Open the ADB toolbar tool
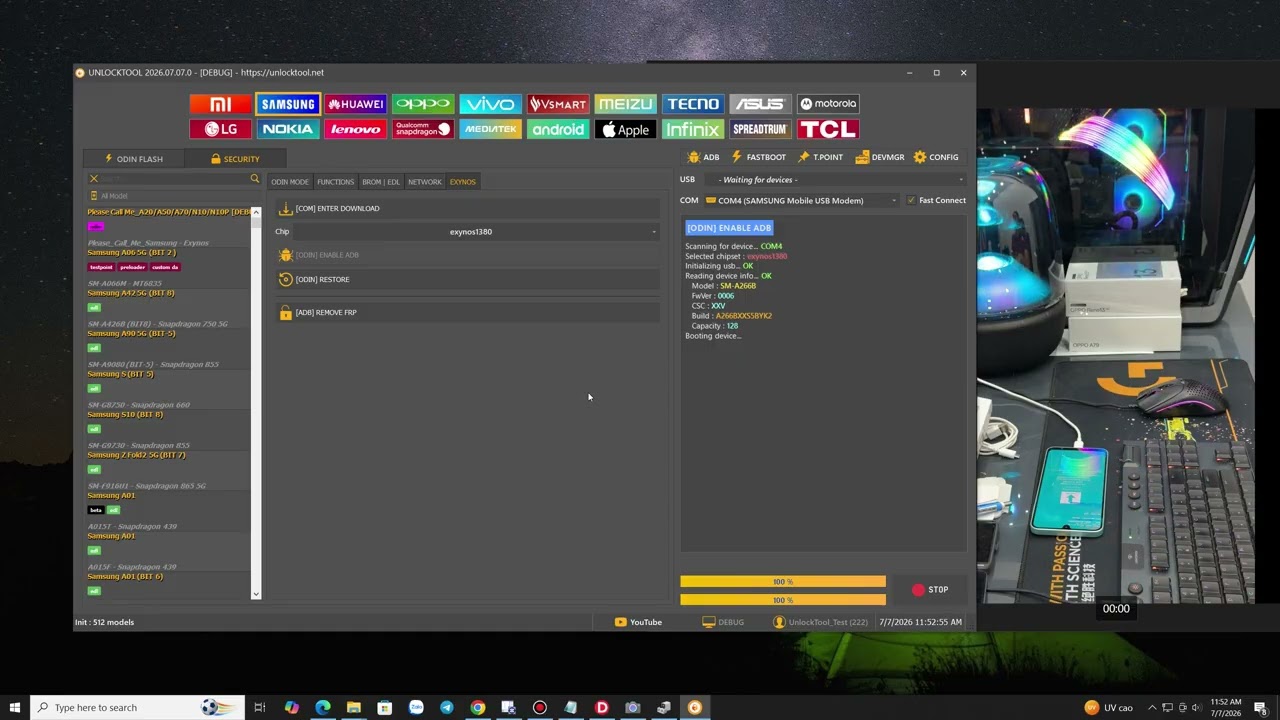The width and height of the screenshot is (1280, 720). pyautogui.click(x=703, y=157)
